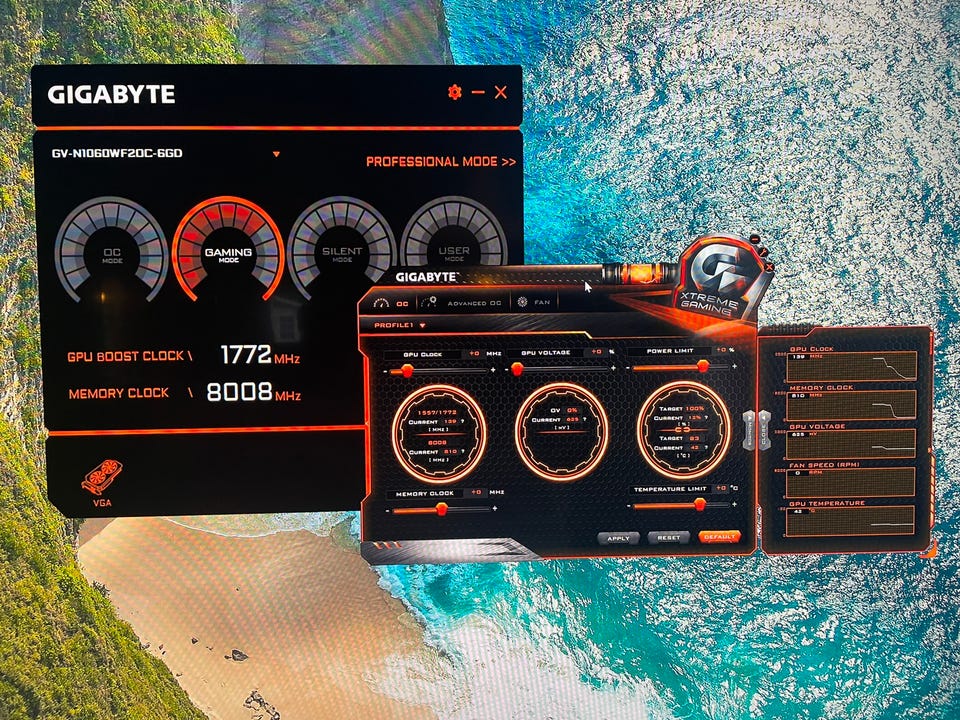The height and width of the screenshot is (720, 960).
Task: Click the GPU Voltage offset value field
Action: point(596,352)
